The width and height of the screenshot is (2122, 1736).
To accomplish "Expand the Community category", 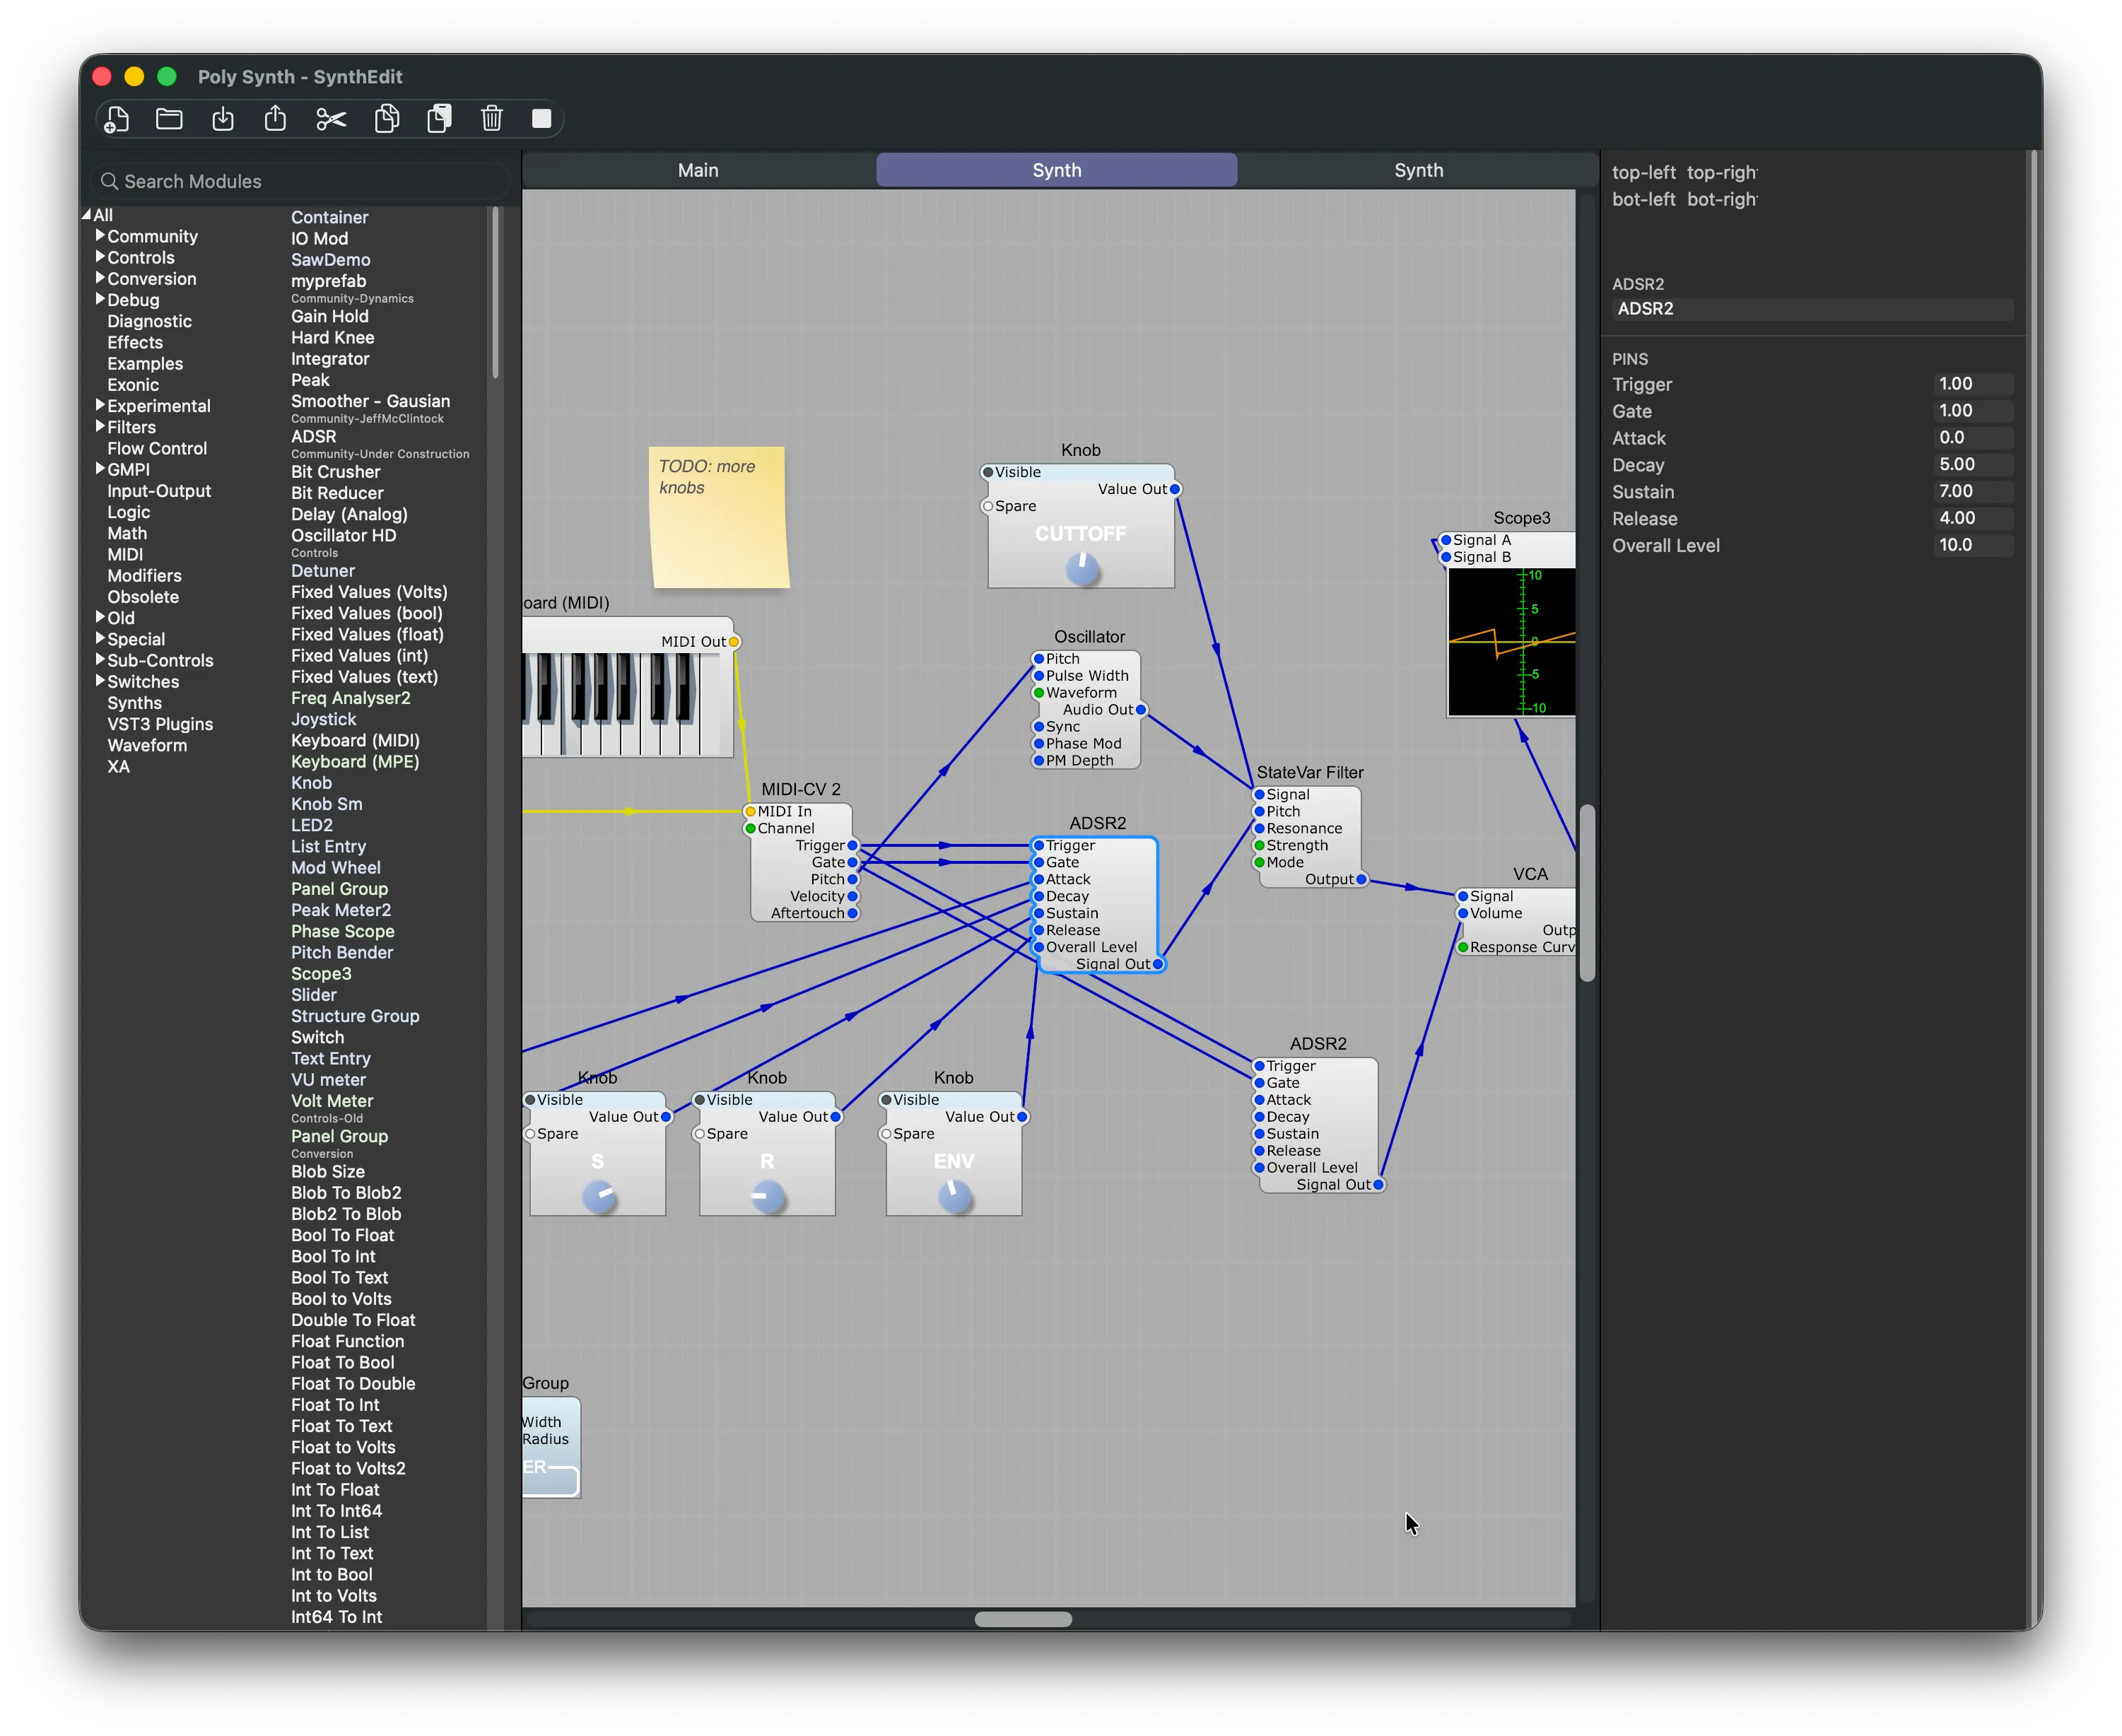I will coord(100,236).
